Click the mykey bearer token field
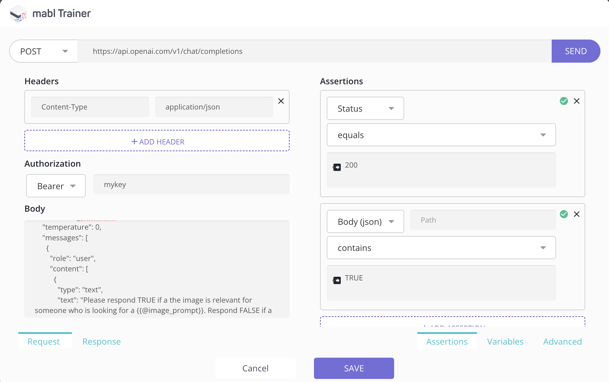Viewport: 609px width, 382px height. pyautogui.click(x=191, y=184)
